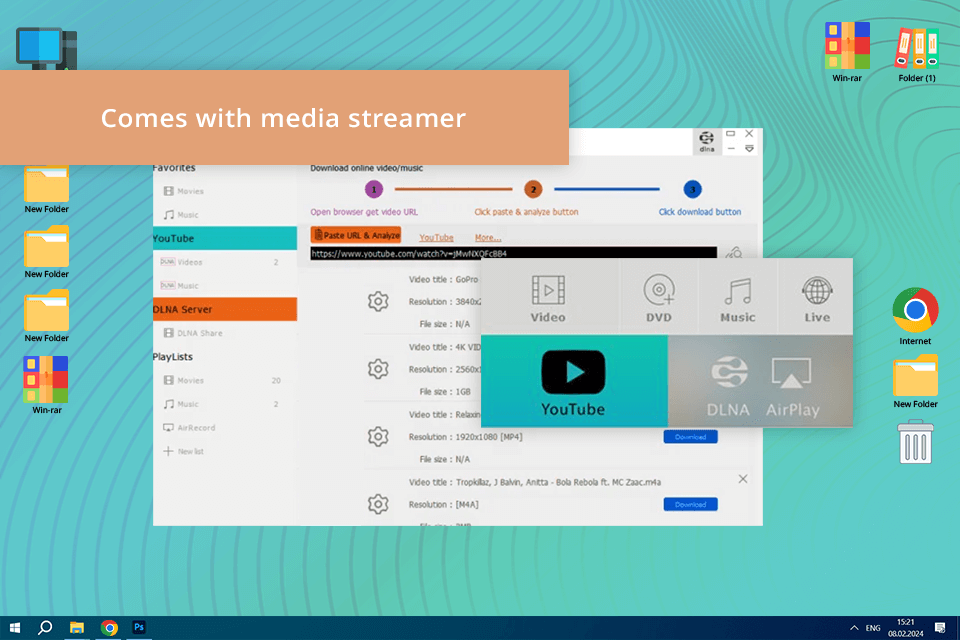Open Chrome from the taskbar
The image size is (960, 640).
pyautogui.click(x=109, y=628)
